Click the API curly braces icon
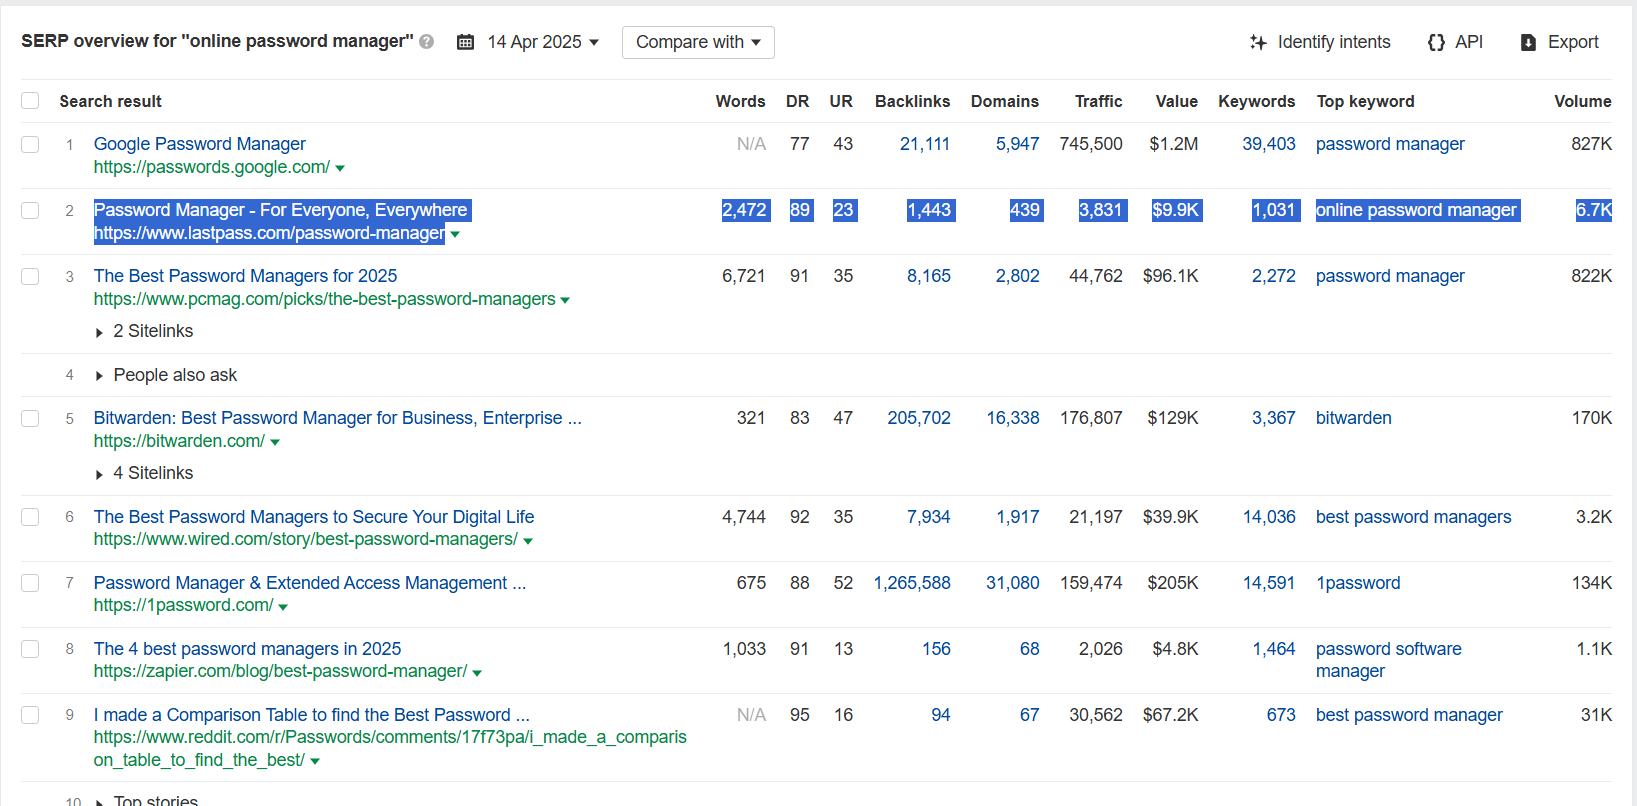Screen dimensions: 1637x806 coord(1436,42)
